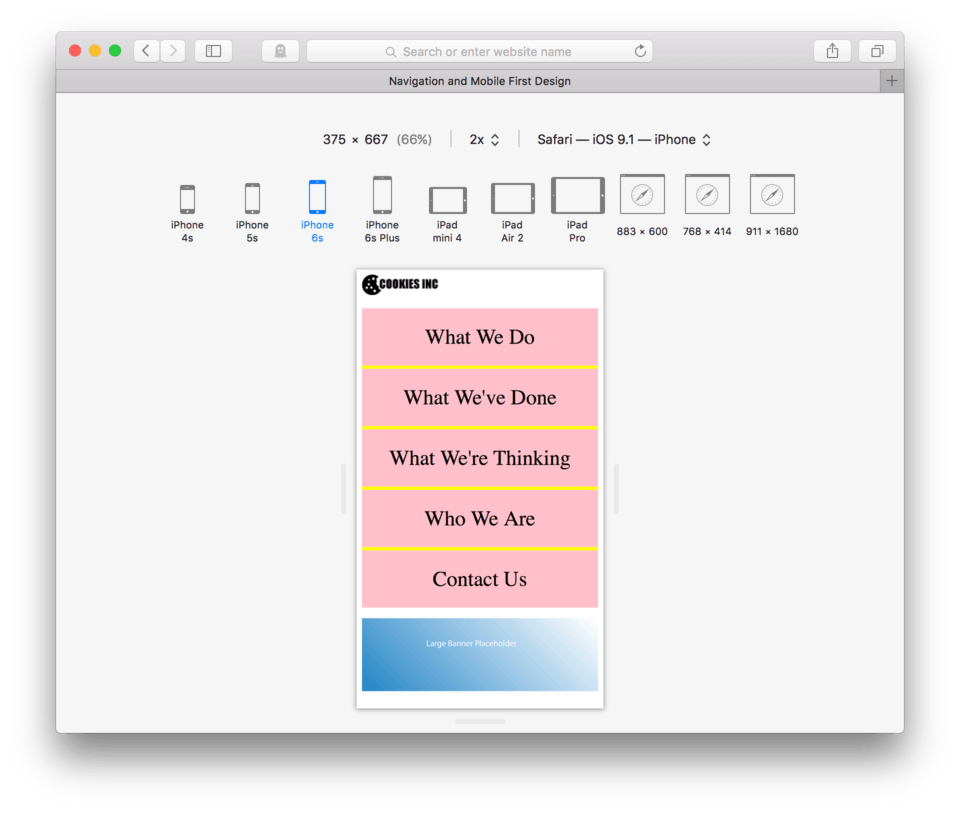960x813 pixels.
Task: Show all tabs overview icon
Action: click(877, 51)
